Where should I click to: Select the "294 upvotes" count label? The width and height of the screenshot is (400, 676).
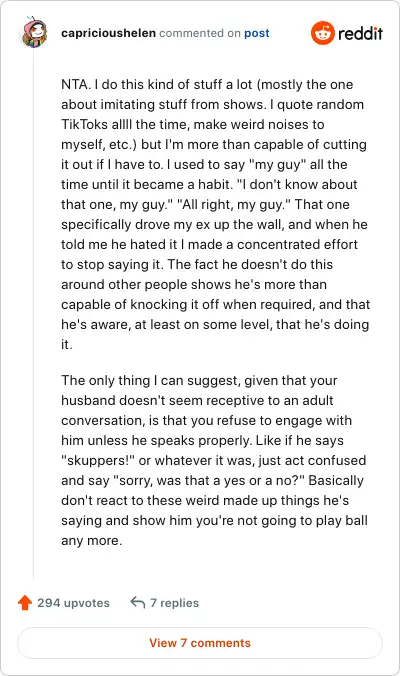point(73,603)
